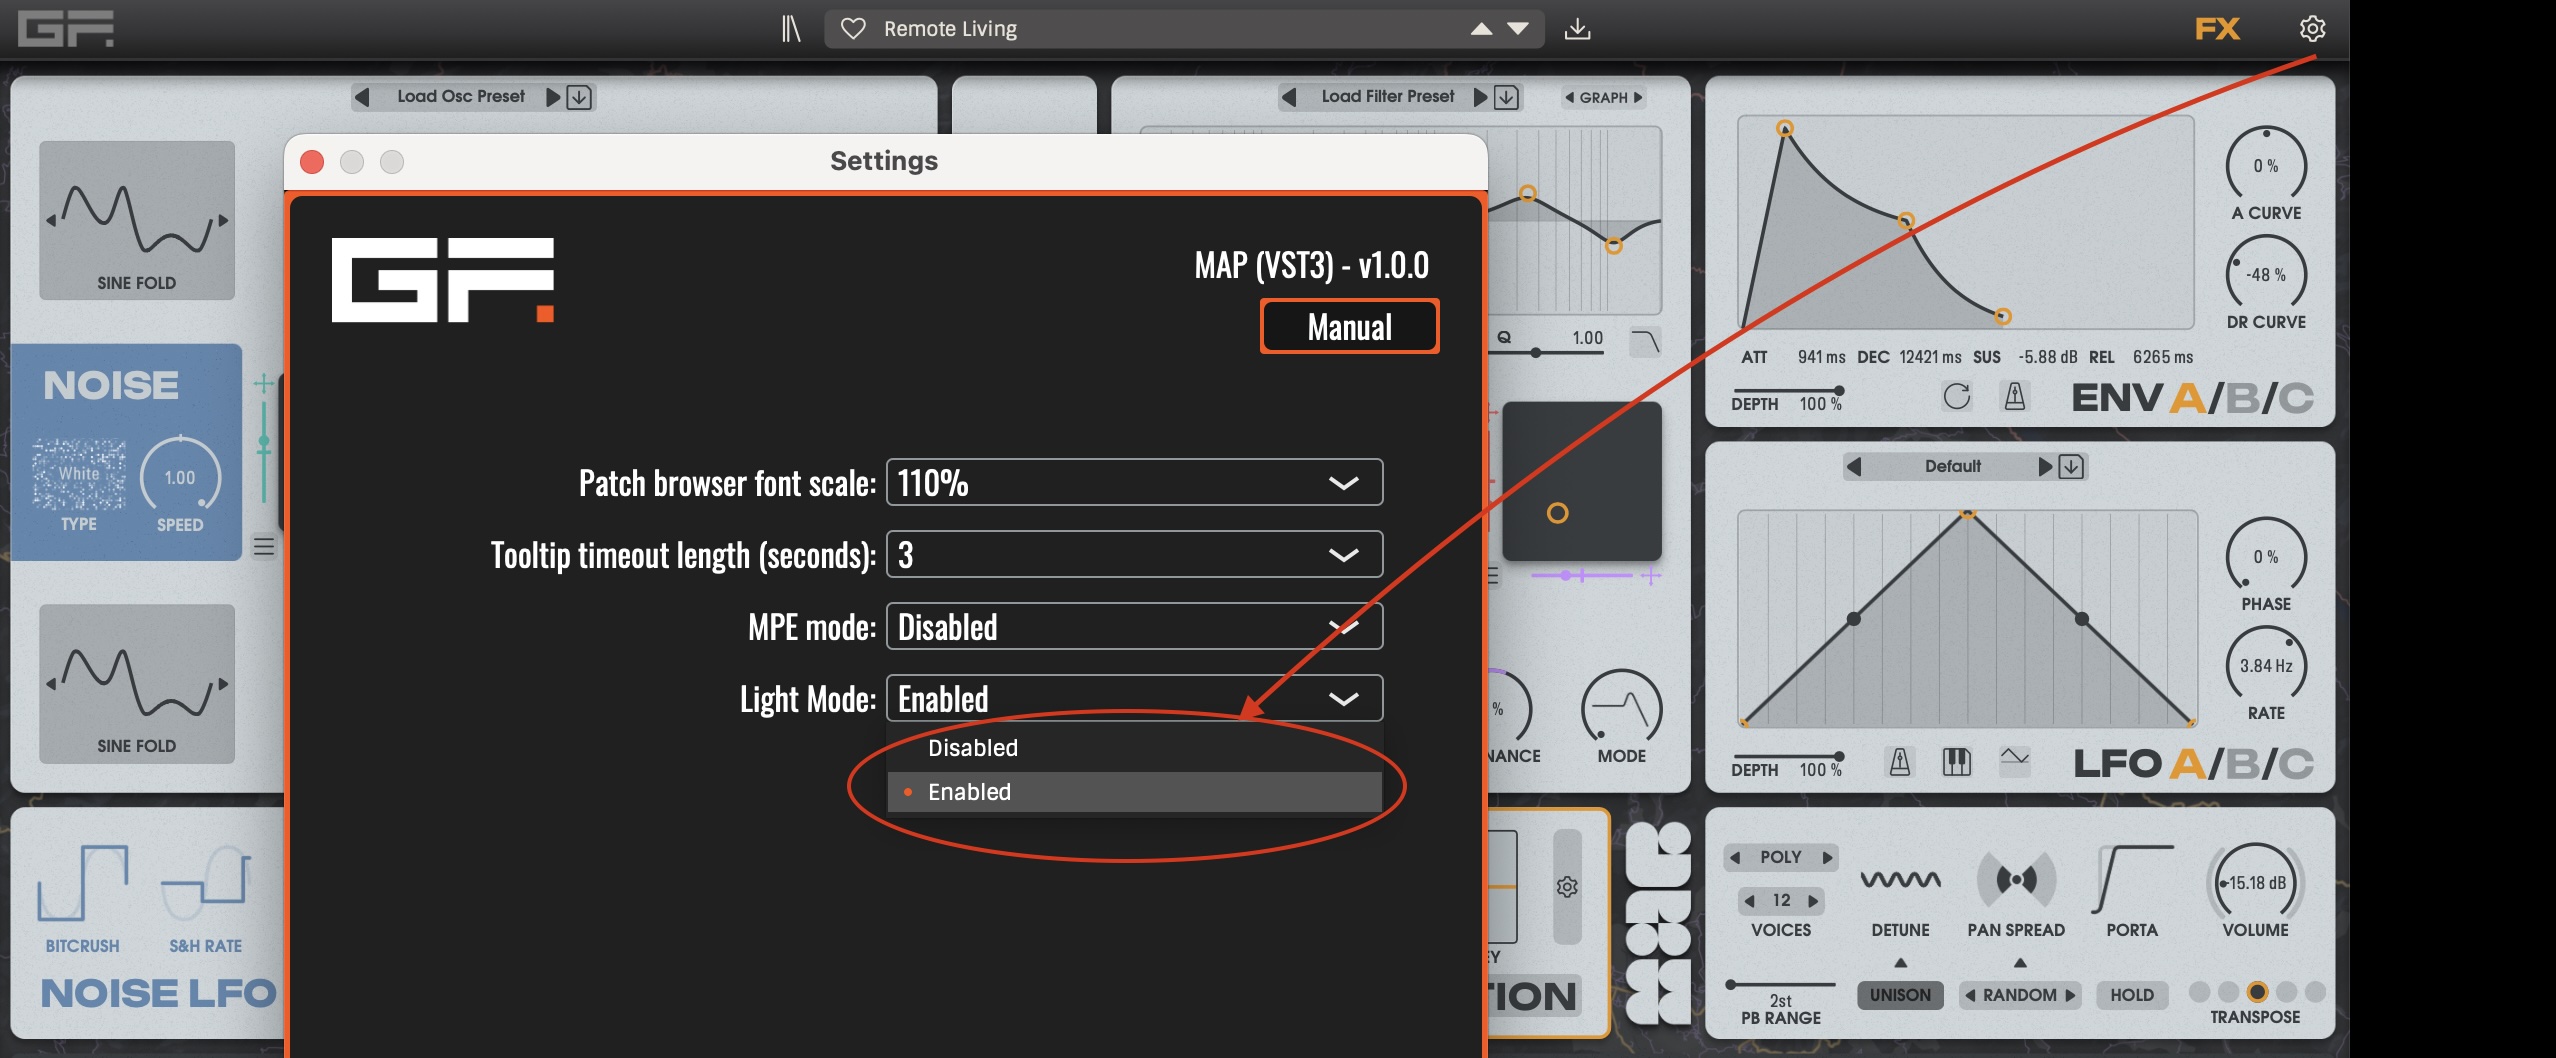Viewport: 2556px width, 1058px height.
Task: Save the oscillator preset icon
Action: coord(579,97)
